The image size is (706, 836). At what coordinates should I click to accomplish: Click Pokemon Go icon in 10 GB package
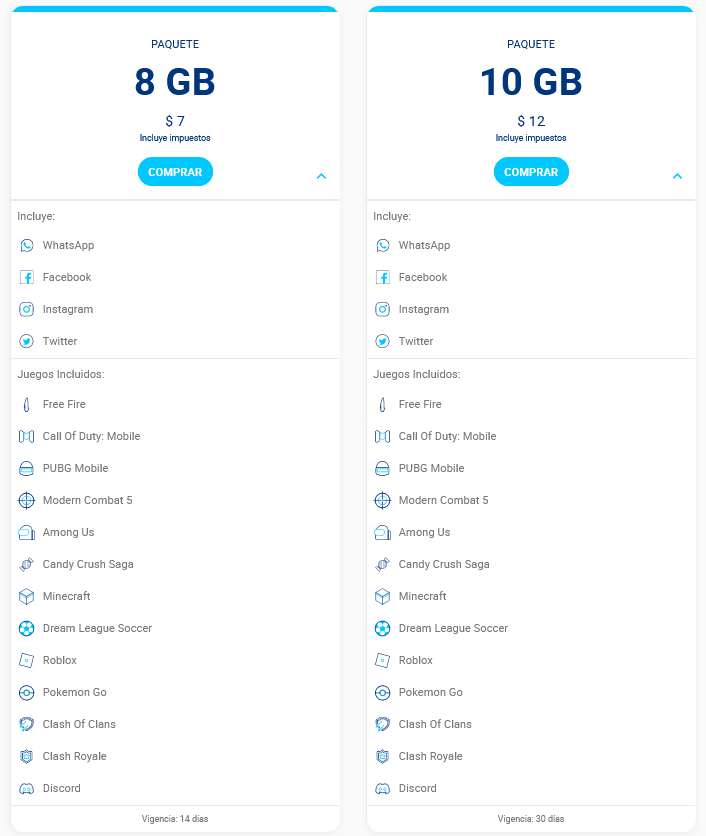(382, 692)
